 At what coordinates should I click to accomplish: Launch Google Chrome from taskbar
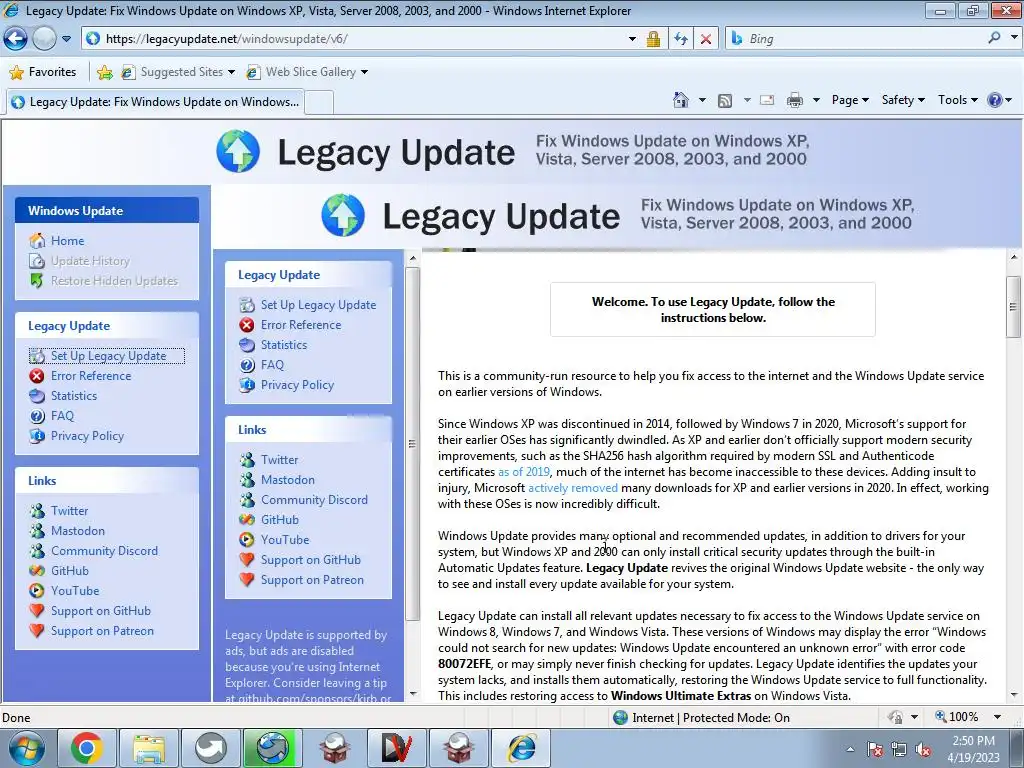86,748
